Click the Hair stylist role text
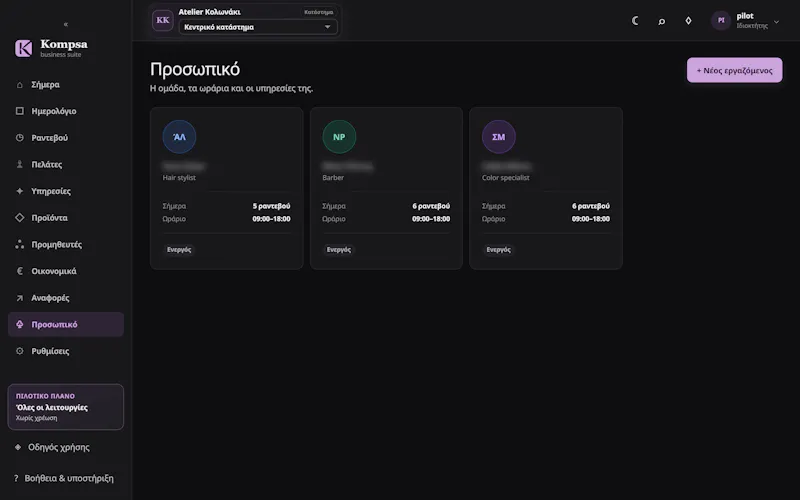 179,178
